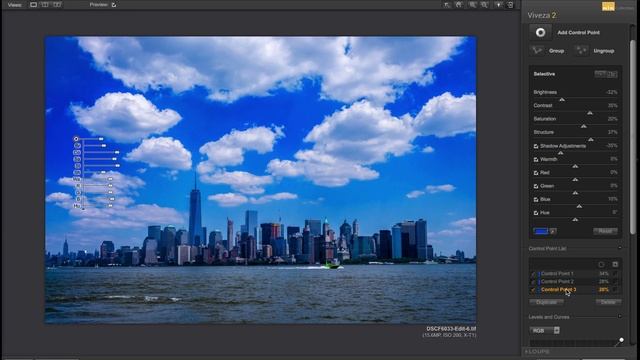
Task: Click the Ungroup control points icon
Action: click(581, 51)
